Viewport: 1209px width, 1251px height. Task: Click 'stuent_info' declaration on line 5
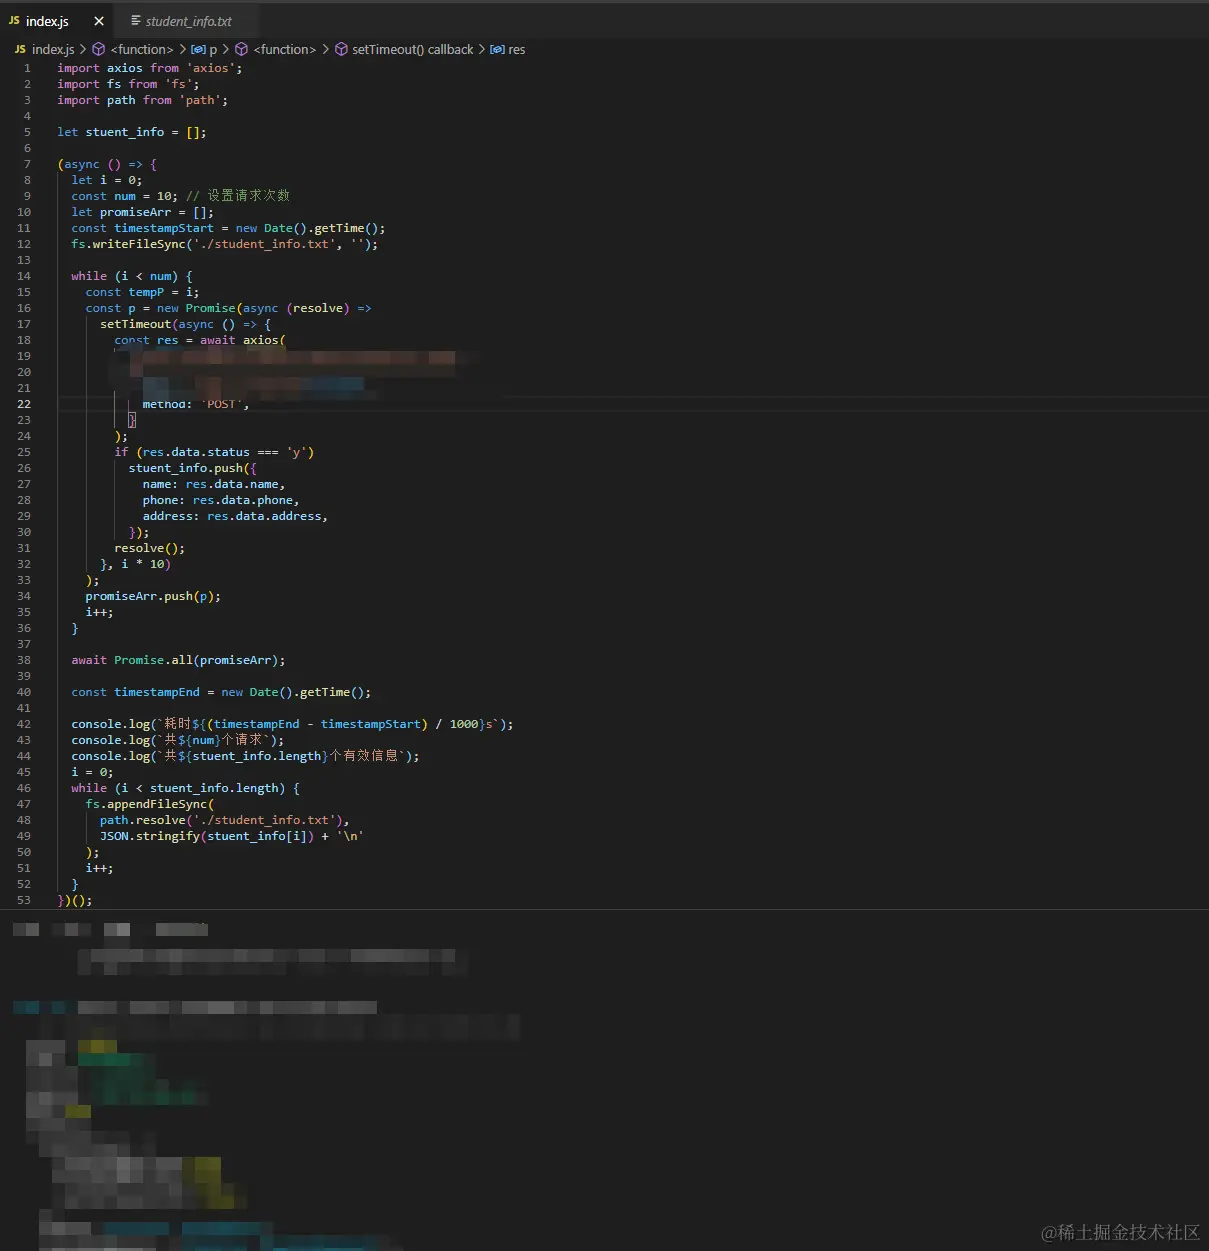pos(125,132)
